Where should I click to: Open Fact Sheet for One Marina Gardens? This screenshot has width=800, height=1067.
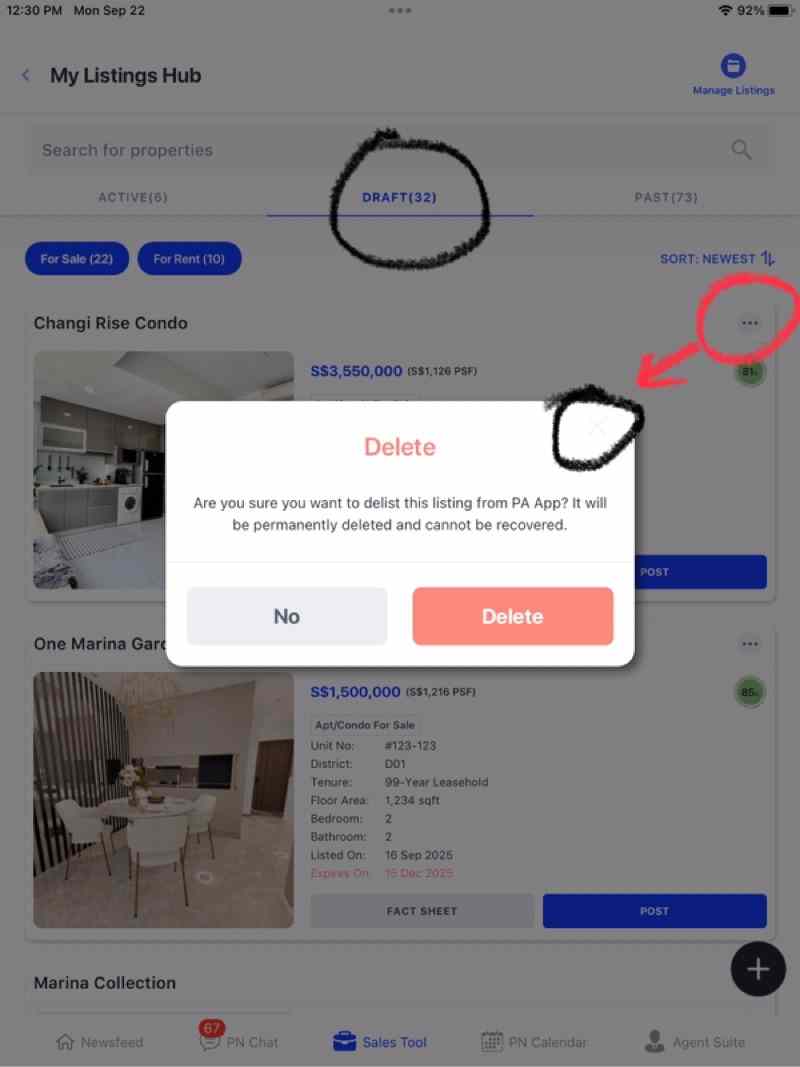[x=422, y=910]
